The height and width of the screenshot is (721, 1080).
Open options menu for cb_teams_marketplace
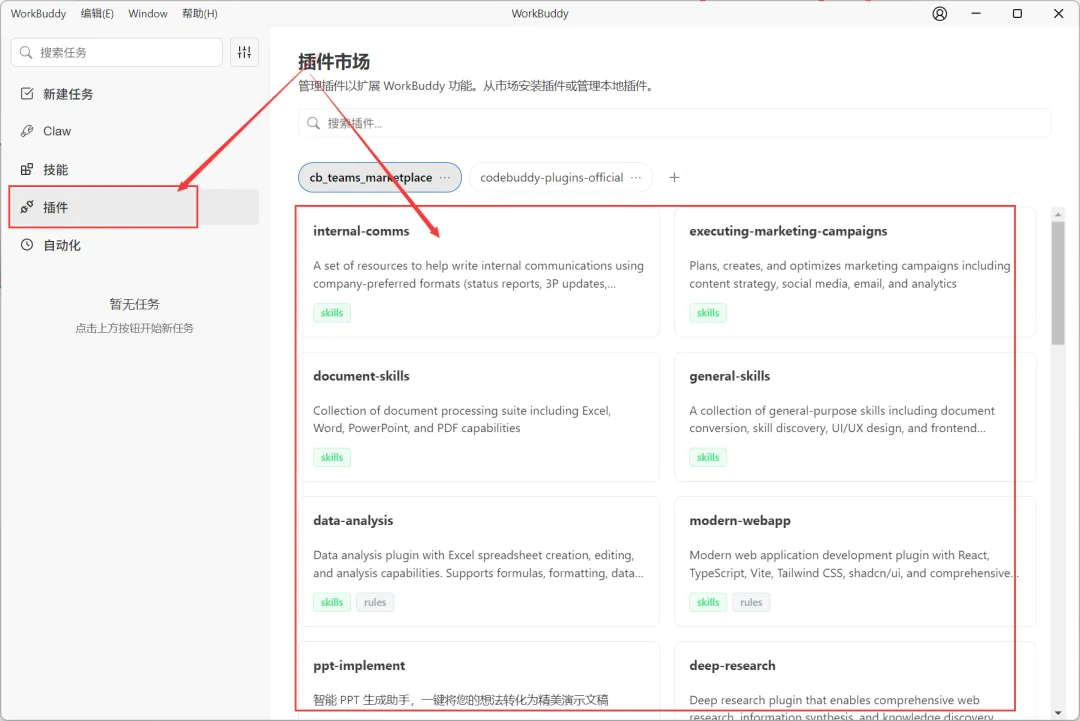coord(445,178)
